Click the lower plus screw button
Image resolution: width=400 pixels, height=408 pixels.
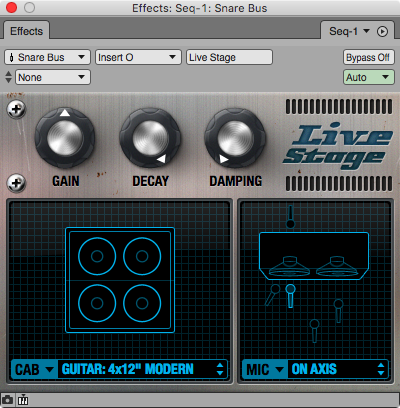pyautogui.click(x=16, y=183)
